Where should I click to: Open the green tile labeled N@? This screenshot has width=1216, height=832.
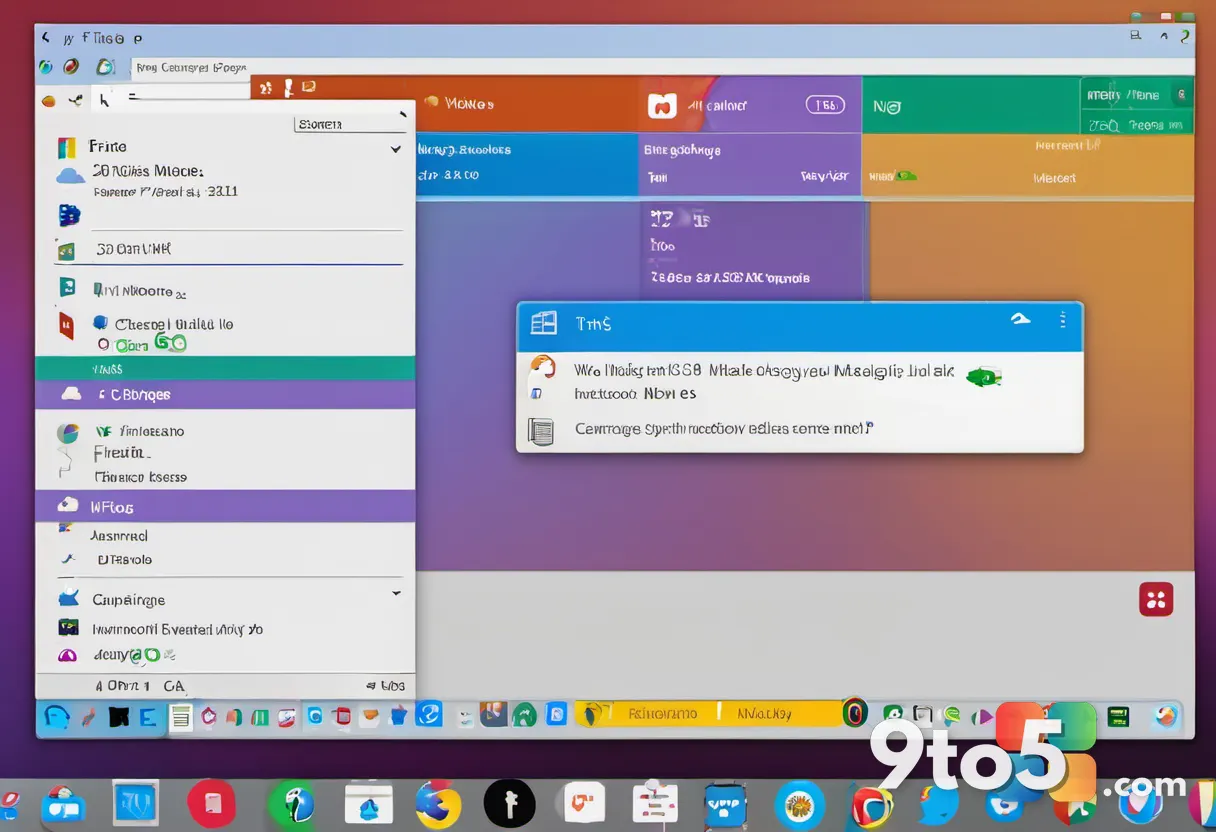coord(970,105)
